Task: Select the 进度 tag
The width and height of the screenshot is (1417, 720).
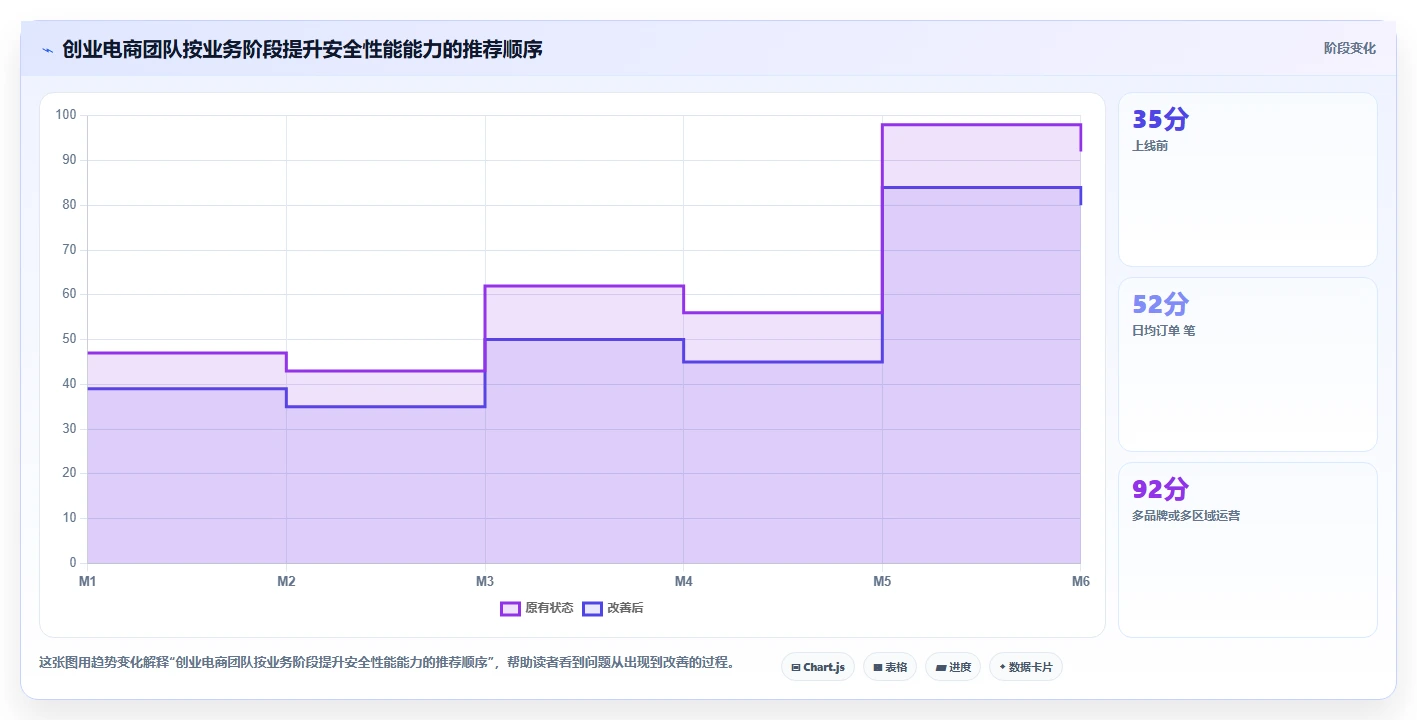Action: [x=953, y=667]
